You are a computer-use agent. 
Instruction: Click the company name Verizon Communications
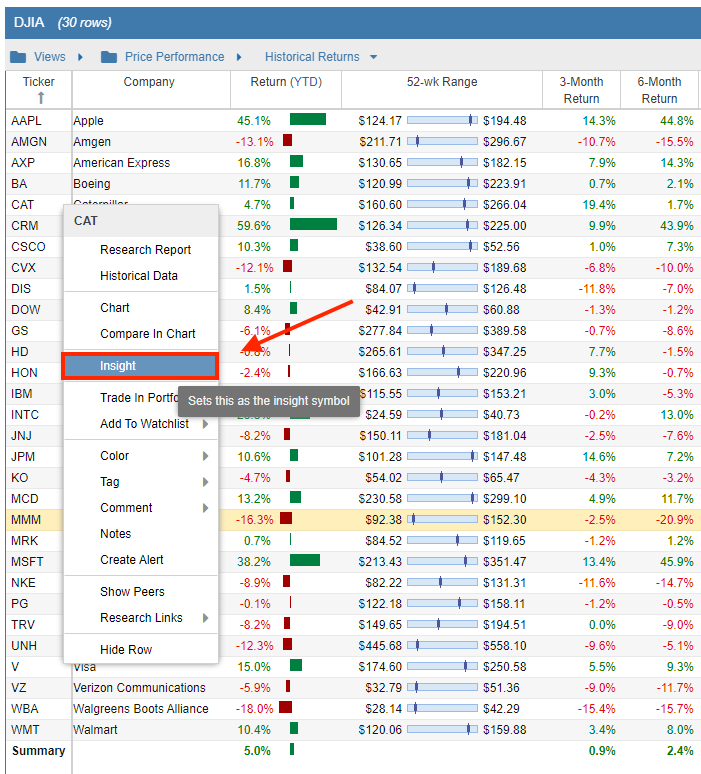click(139, 688)
